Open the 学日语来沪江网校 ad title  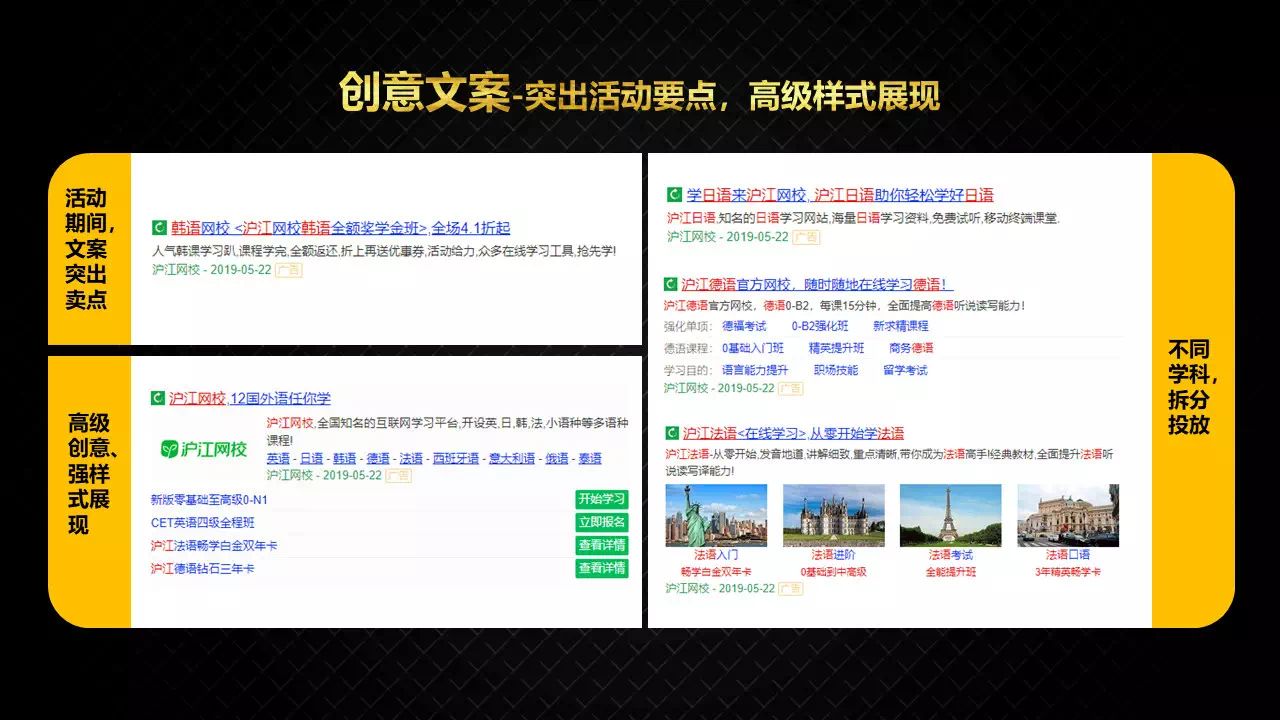pos(840,195)
